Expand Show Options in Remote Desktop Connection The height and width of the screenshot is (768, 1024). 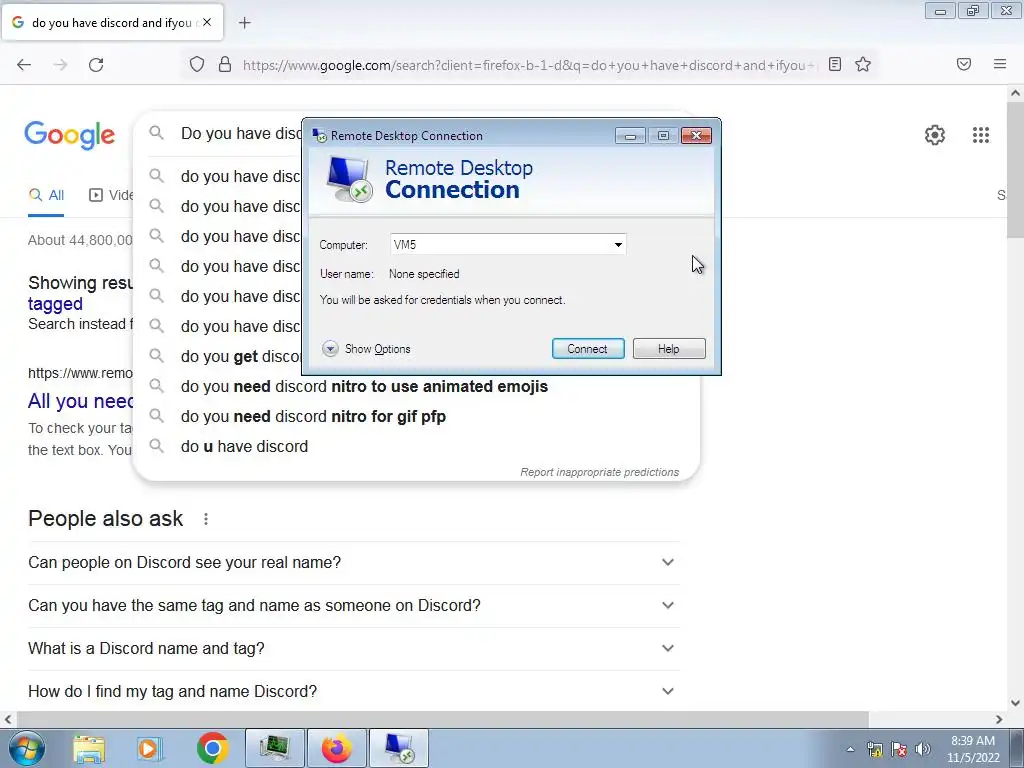tap(366, 349)
